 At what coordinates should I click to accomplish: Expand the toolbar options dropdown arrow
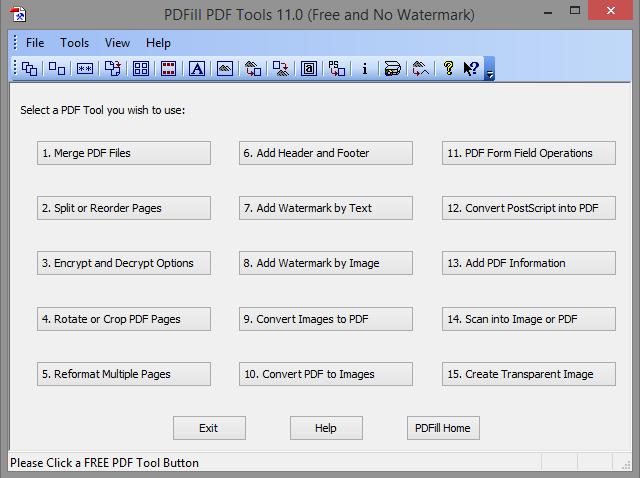[x=489, y=69]
